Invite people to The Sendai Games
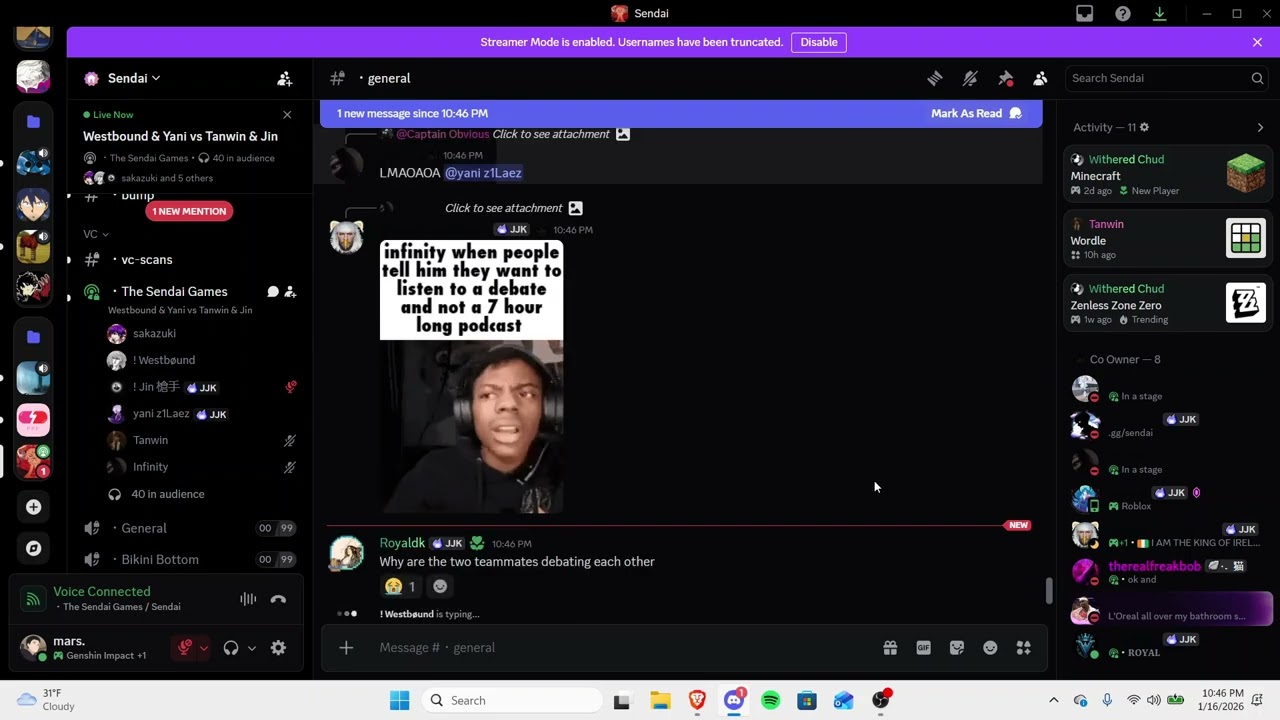 [290, 292]
